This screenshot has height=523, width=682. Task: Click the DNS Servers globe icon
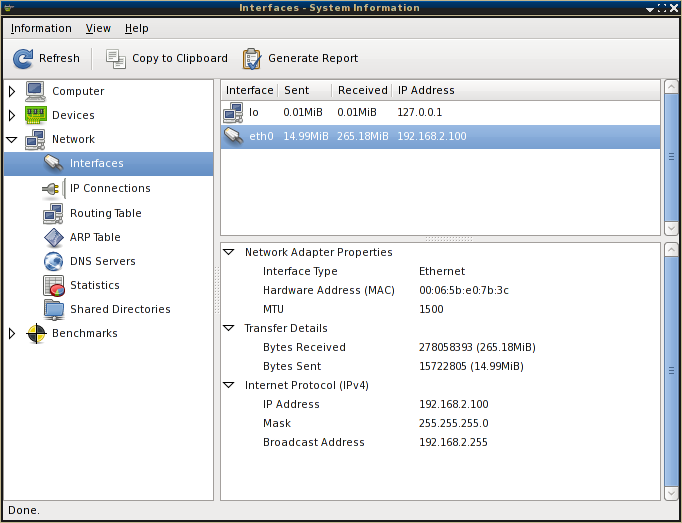click(x=53, y=262)
